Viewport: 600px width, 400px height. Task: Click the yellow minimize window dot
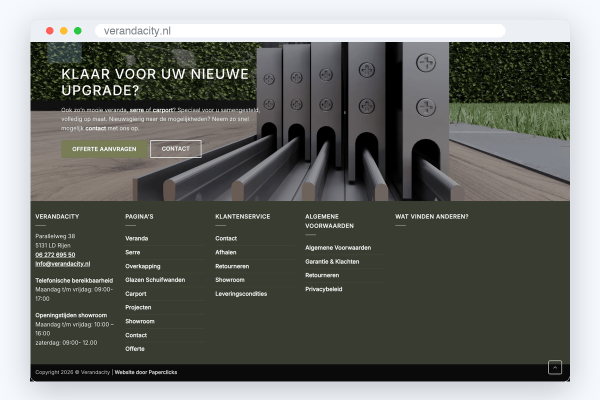[64, 31]
